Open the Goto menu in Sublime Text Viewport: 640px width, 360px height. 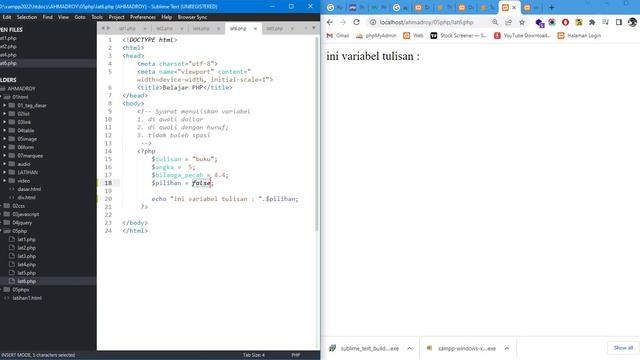pos(80,17)
